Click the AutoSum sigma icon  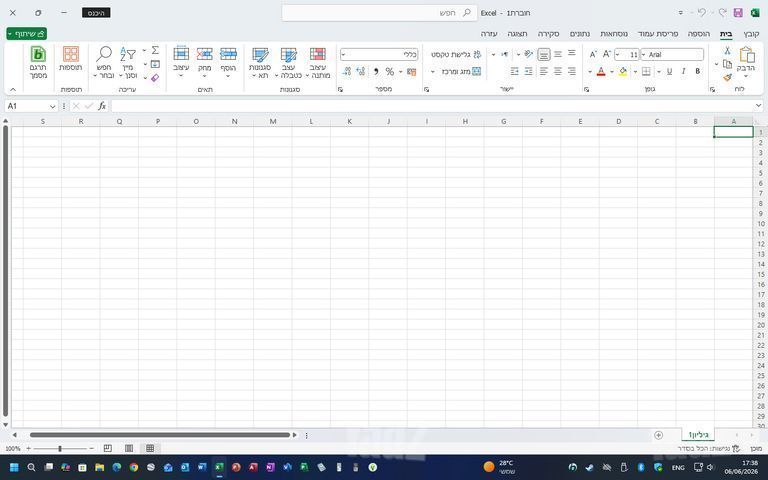tap(155, 50)
